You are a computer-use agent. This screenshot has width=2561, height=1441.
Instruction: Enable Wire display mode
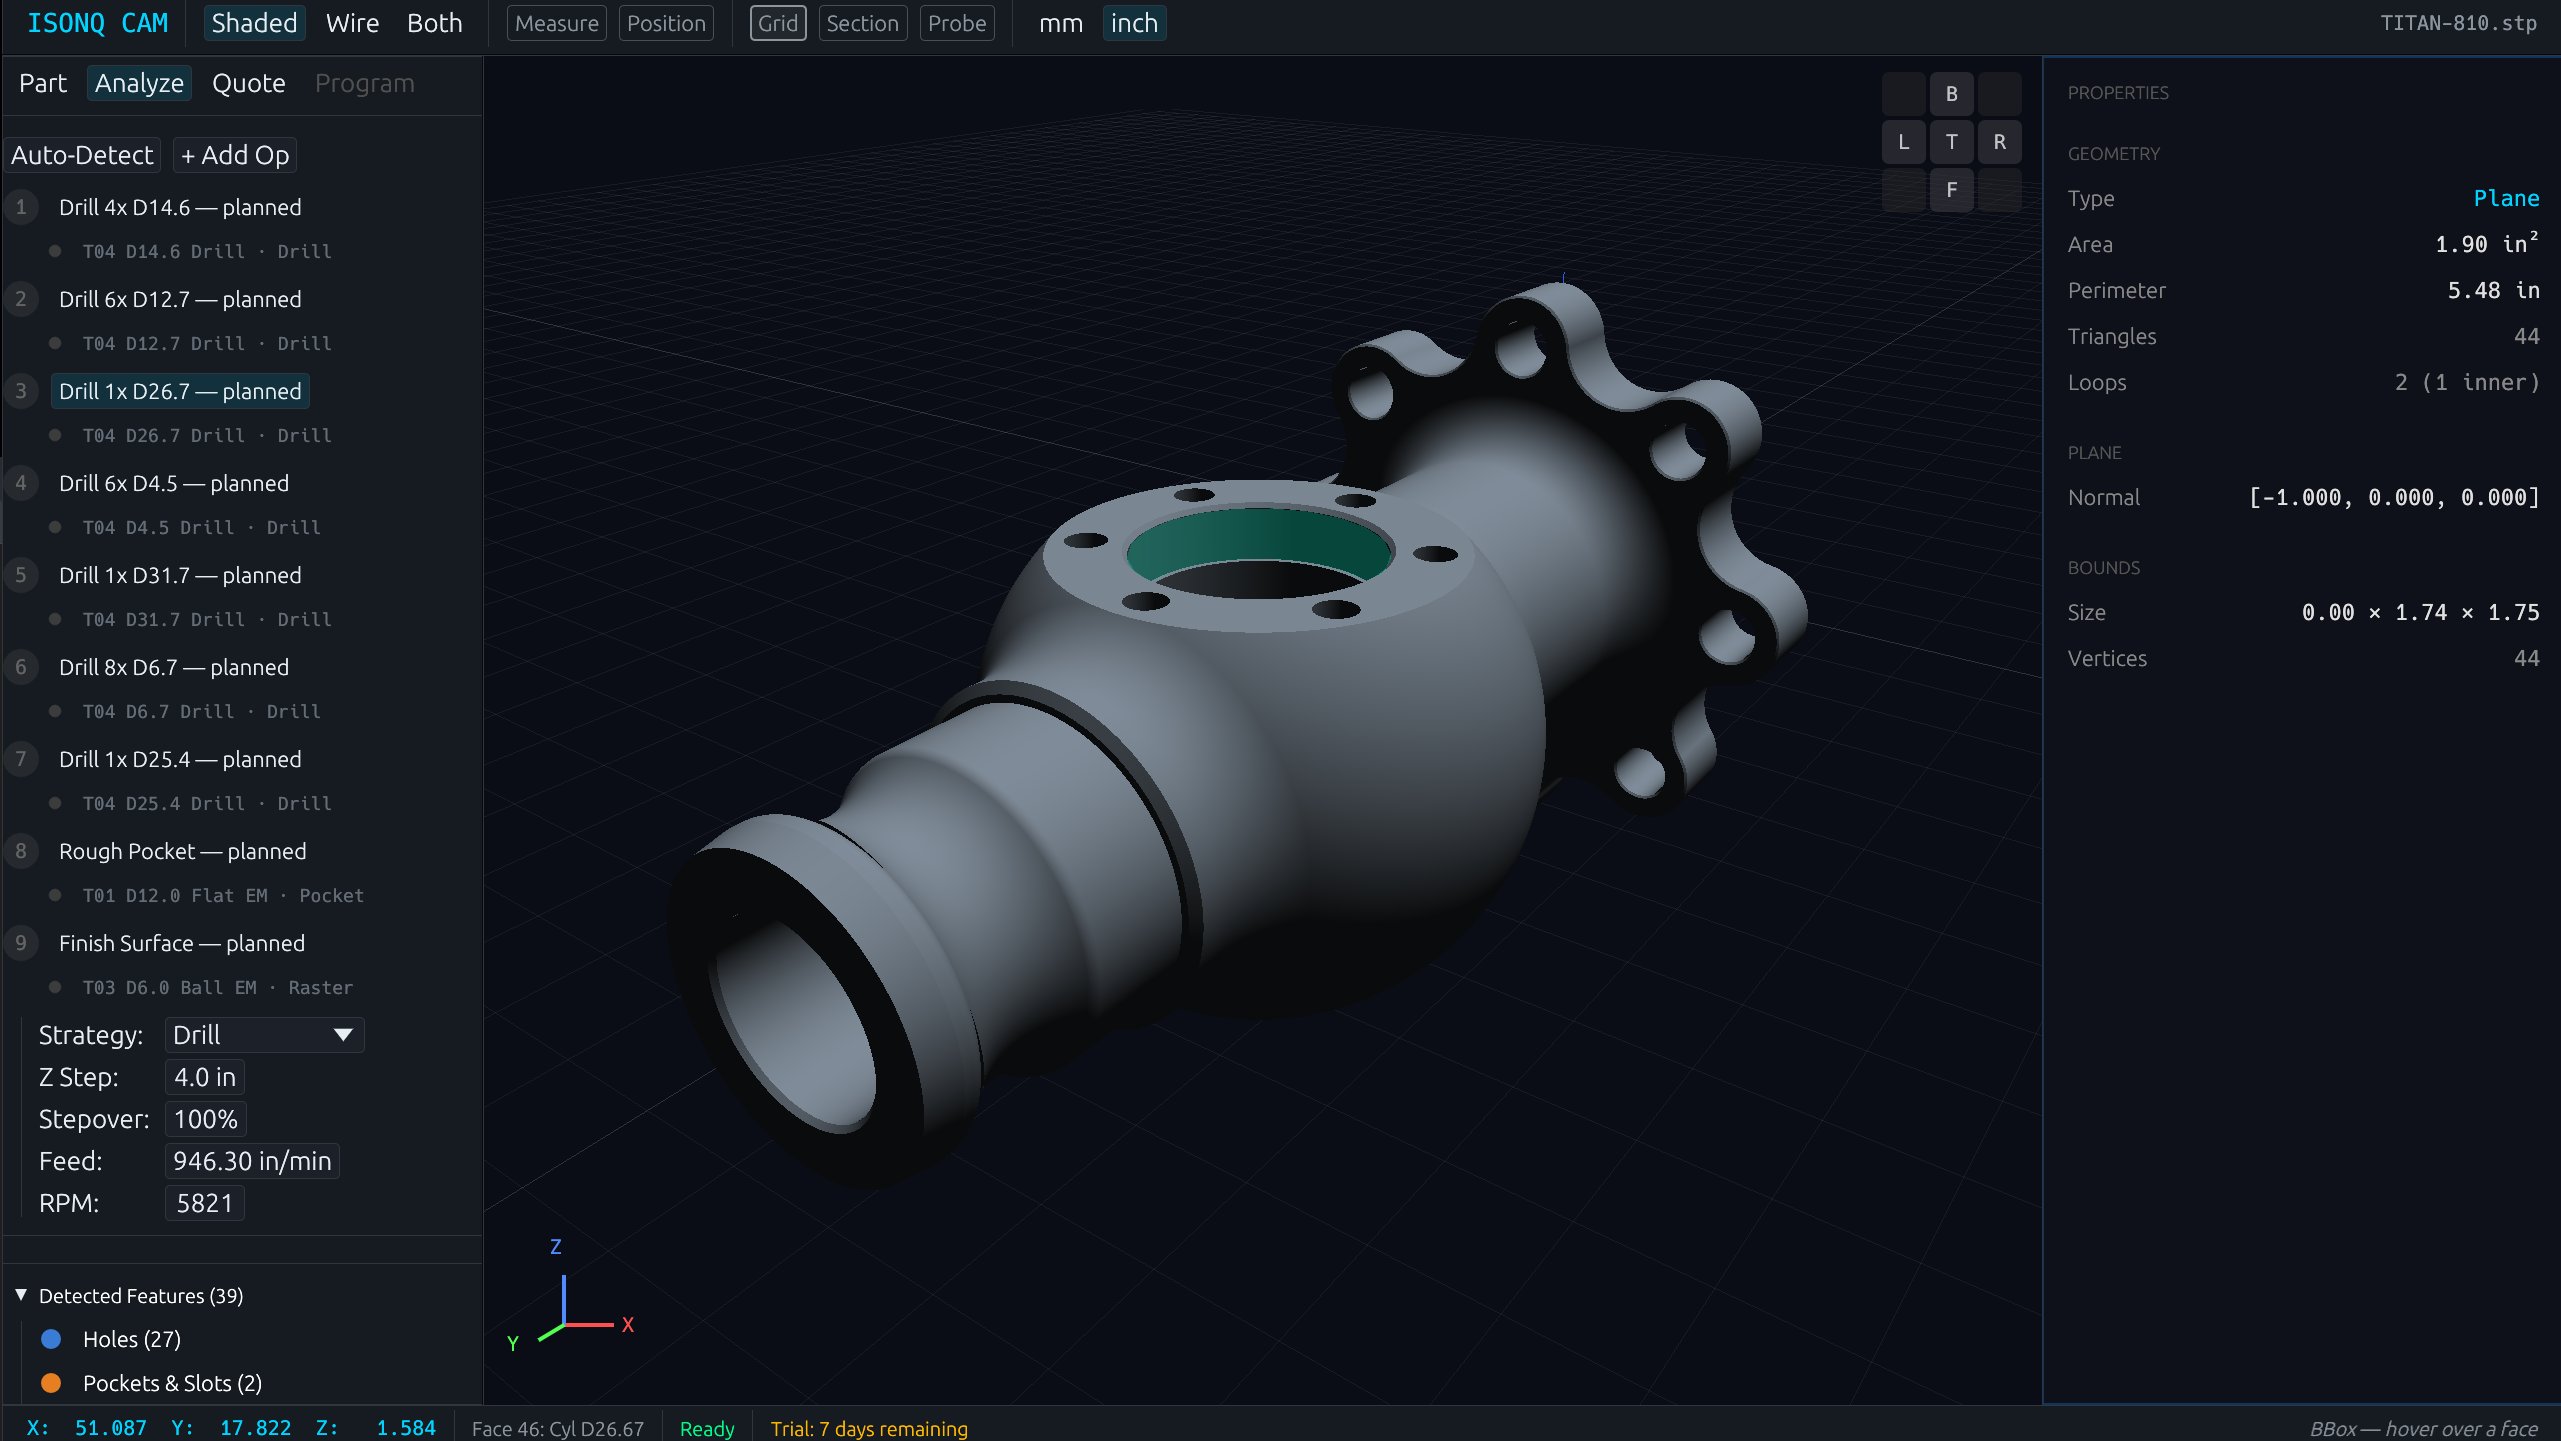[352, 23]
